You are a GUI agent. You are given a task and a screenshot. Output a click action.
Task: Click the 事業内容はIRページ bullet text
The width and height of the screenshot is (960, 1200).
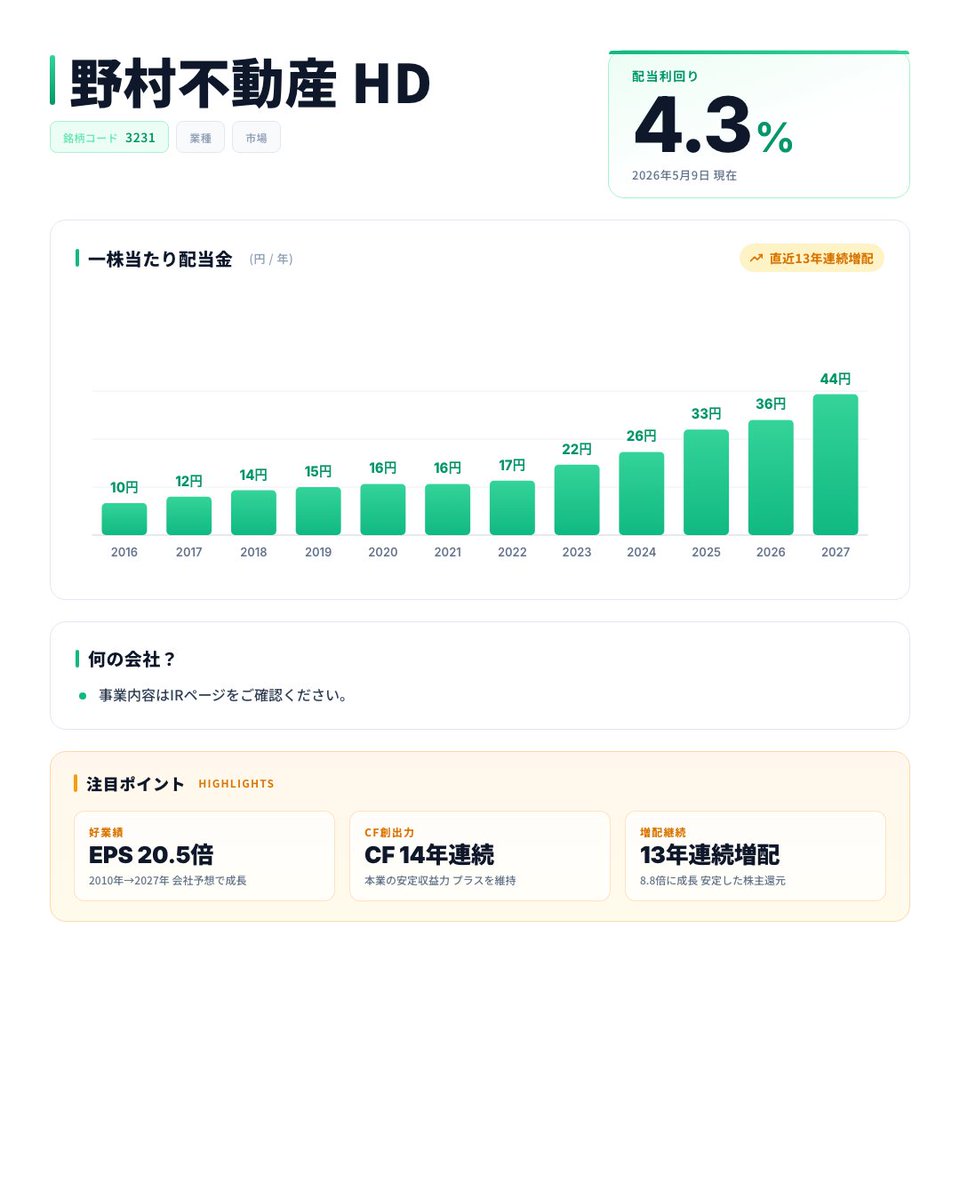click(223, 695)
